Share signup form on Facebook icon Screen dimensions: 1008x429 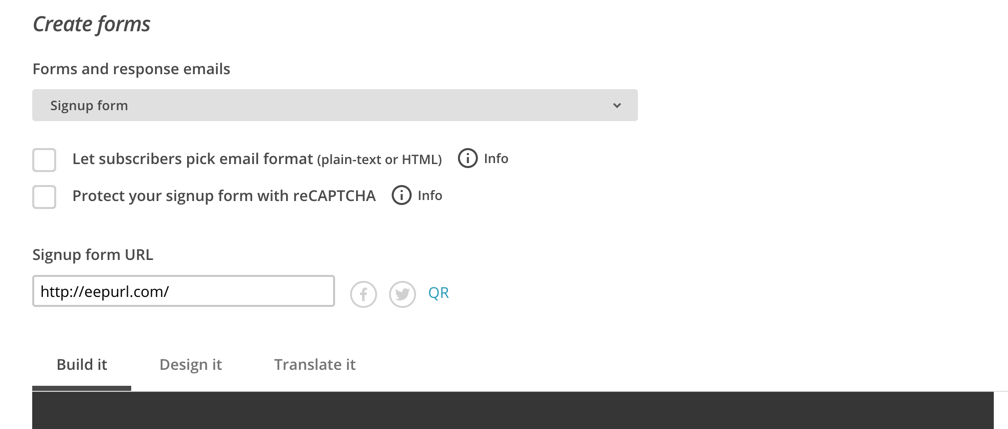363,295
